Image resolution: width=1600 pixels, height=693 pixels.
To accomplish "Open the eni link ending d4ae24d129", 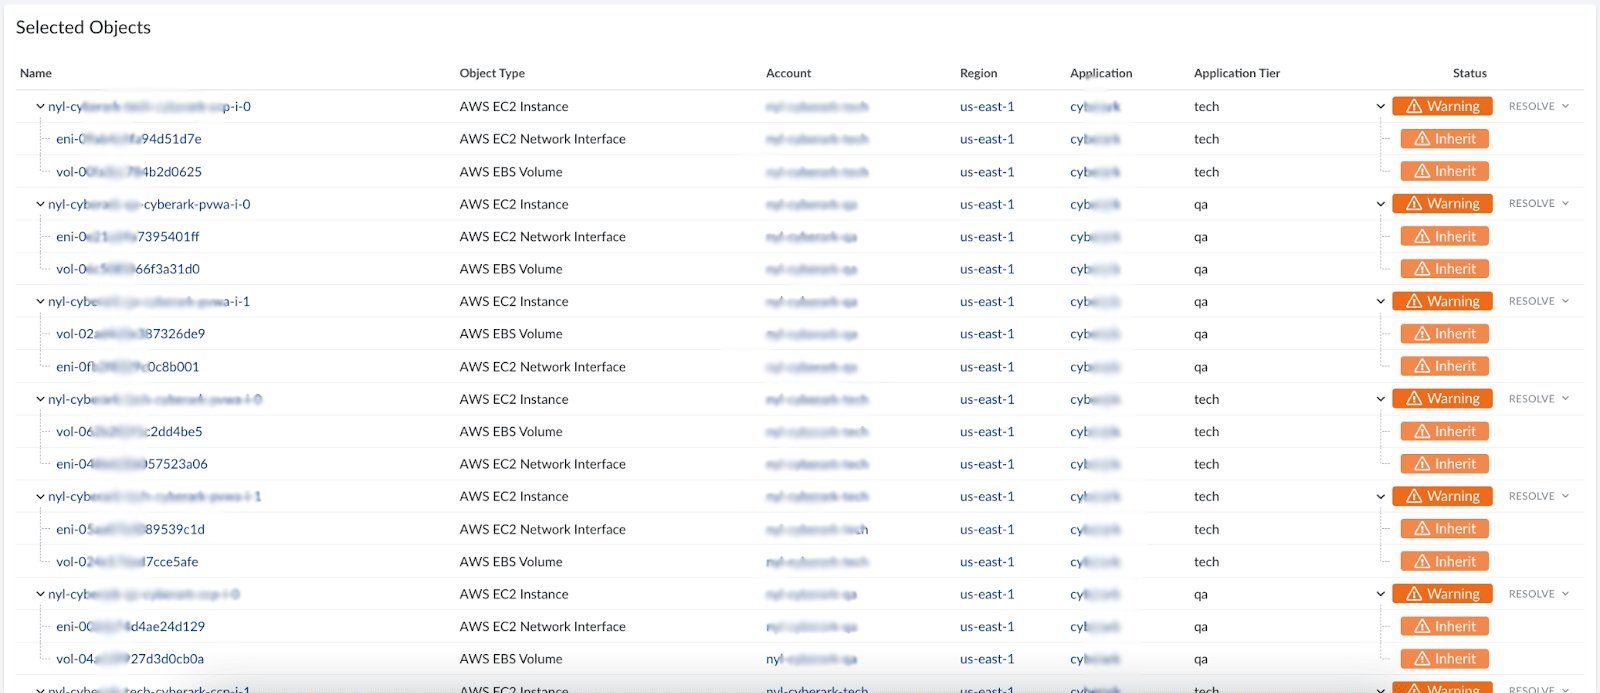I will coord(130,627).
